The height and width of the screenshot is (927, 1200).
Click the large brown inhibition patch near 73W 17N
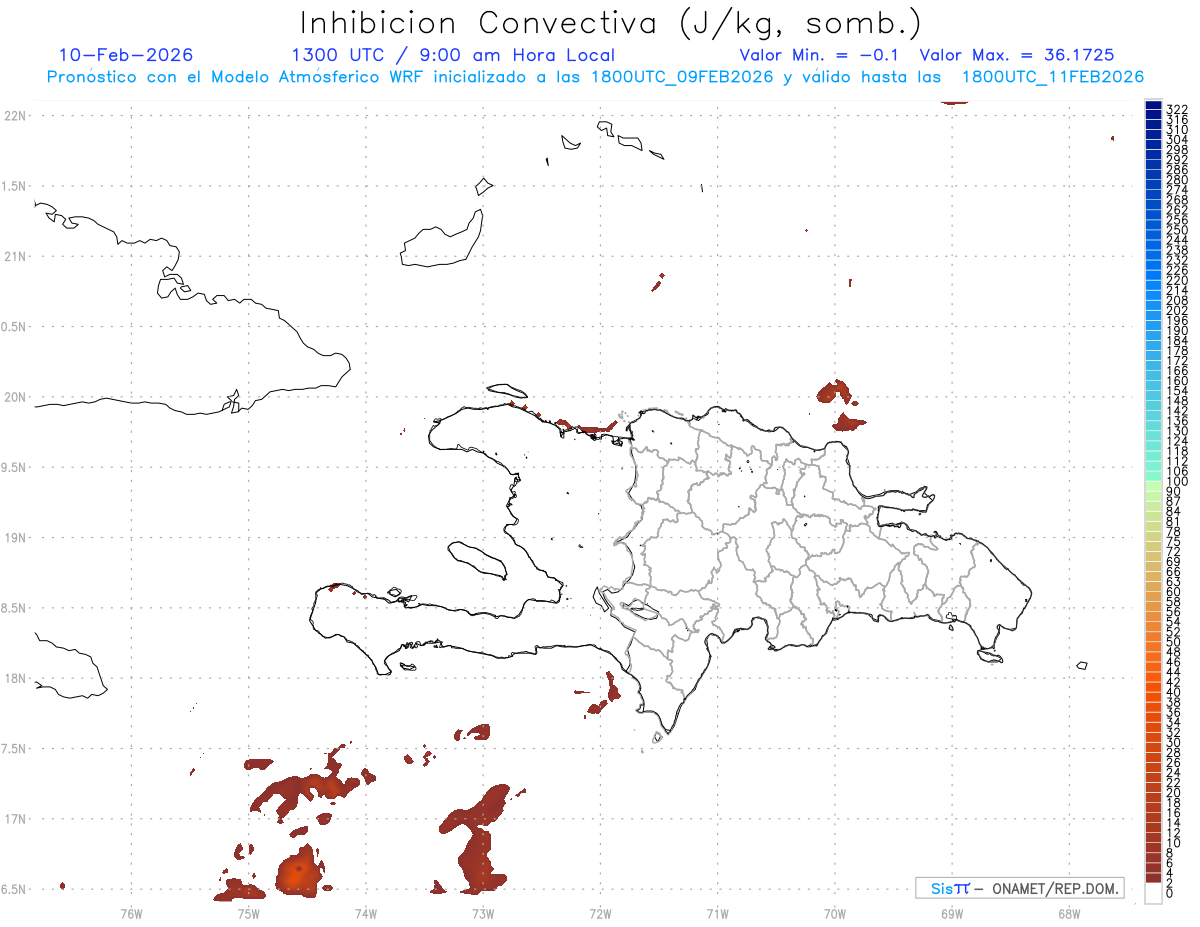477,838
